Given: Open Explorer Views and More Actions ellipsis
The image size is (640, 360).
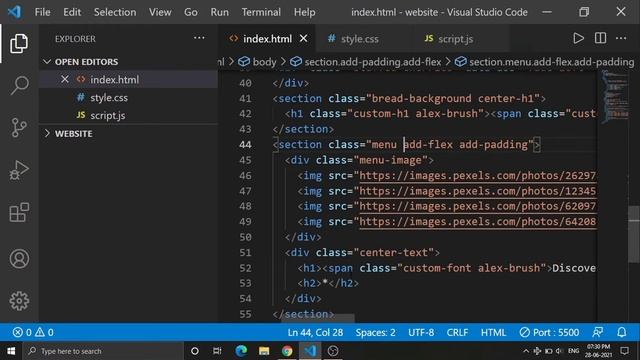Looking at the screenshot, I should click(x=199, y=38).
